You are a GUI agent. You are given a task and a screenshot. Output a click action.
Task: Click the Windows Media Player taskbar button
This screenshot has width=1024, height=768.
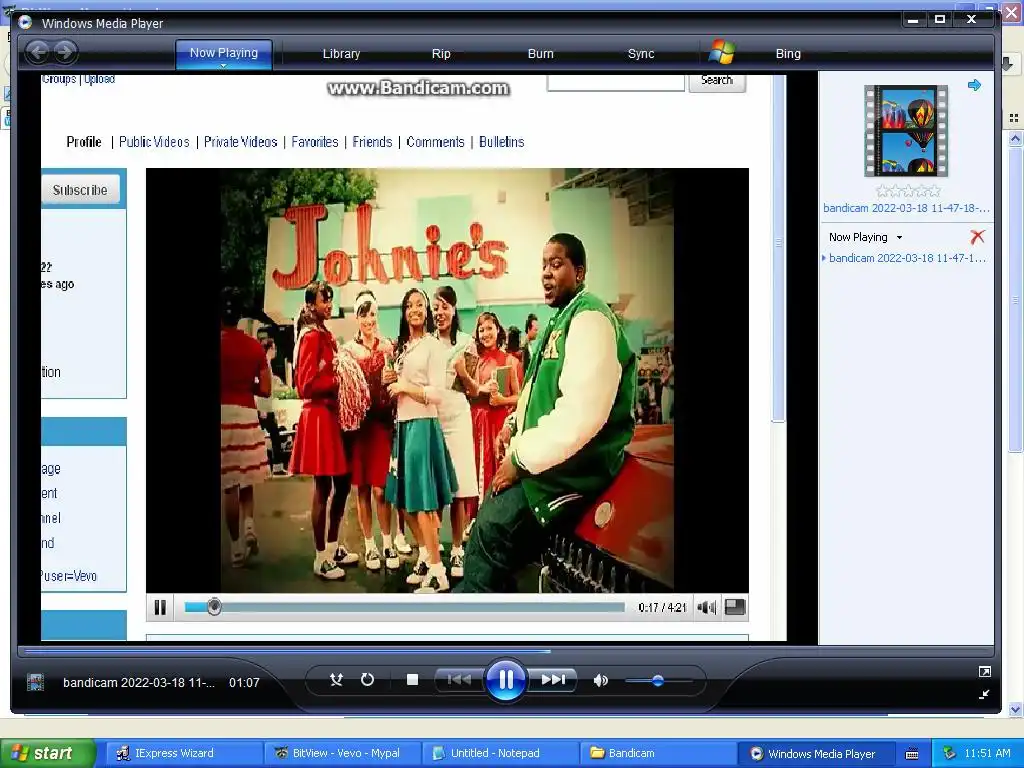816,753
